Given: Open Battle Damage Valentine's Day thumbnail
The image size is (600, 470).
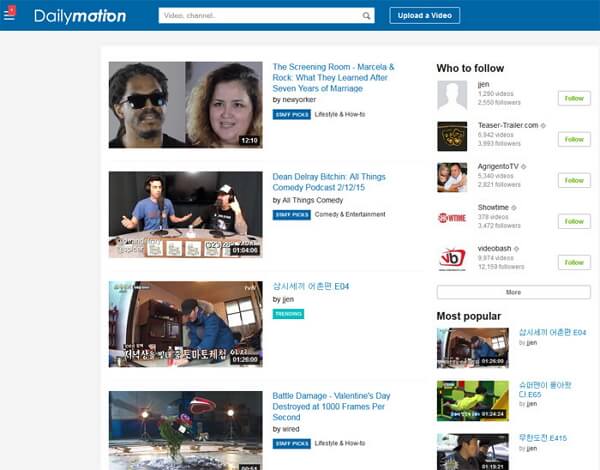Looking at the screenshot, I should point(186,430).
